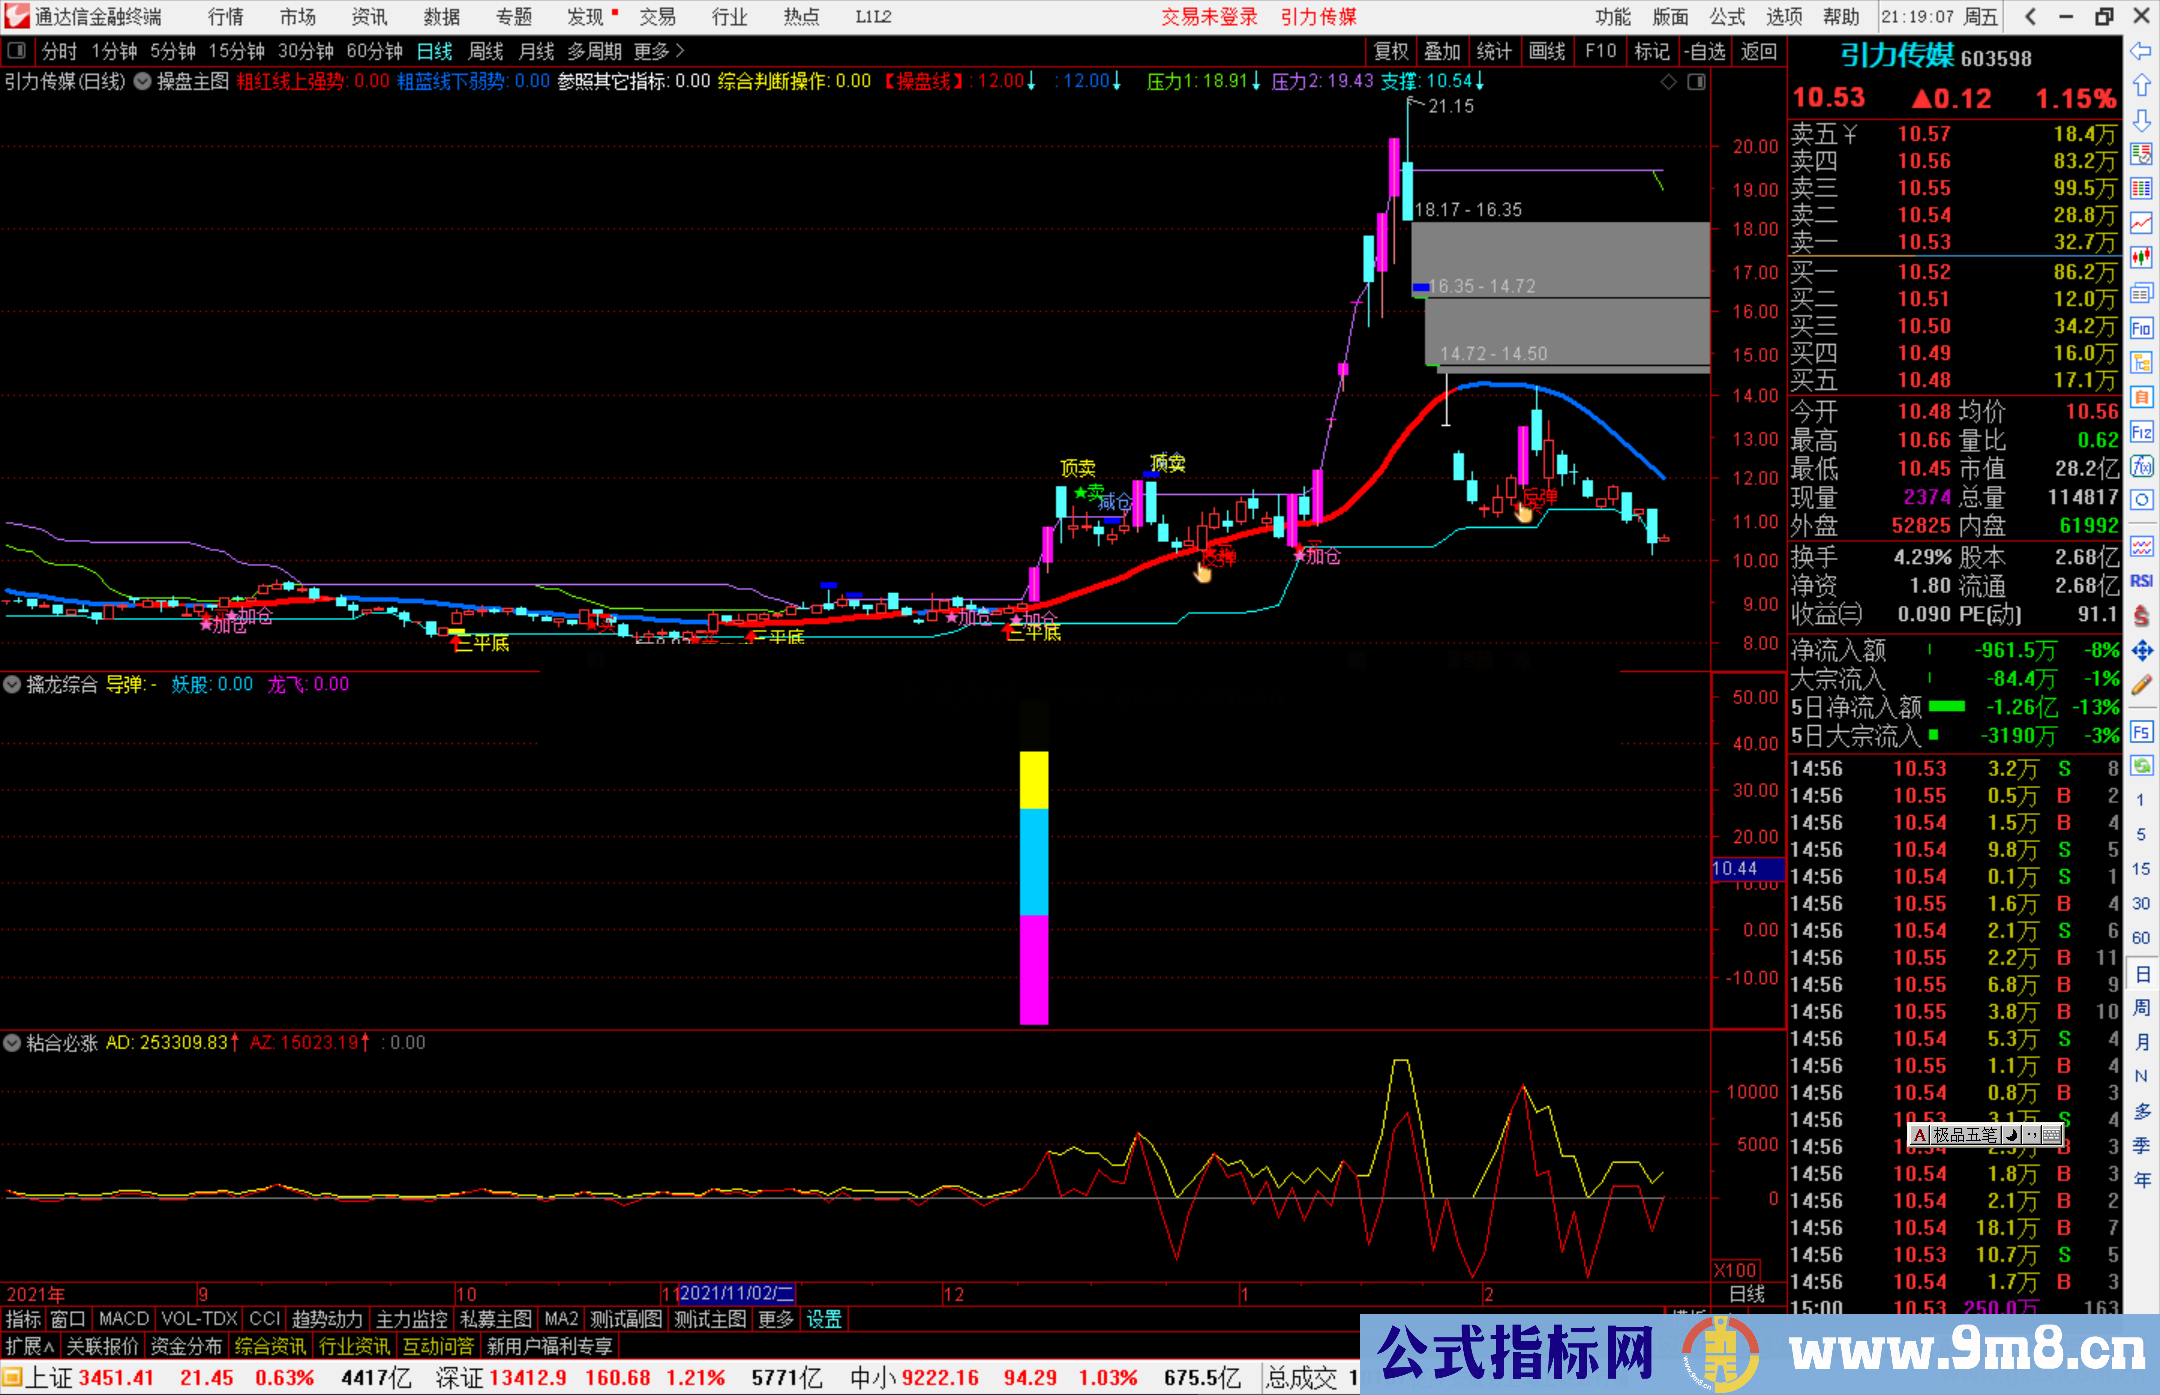Open the 更多 indicators option in bottom bar
This screenshot has height=1395, width=2160.
click(x=776, y=1320)
